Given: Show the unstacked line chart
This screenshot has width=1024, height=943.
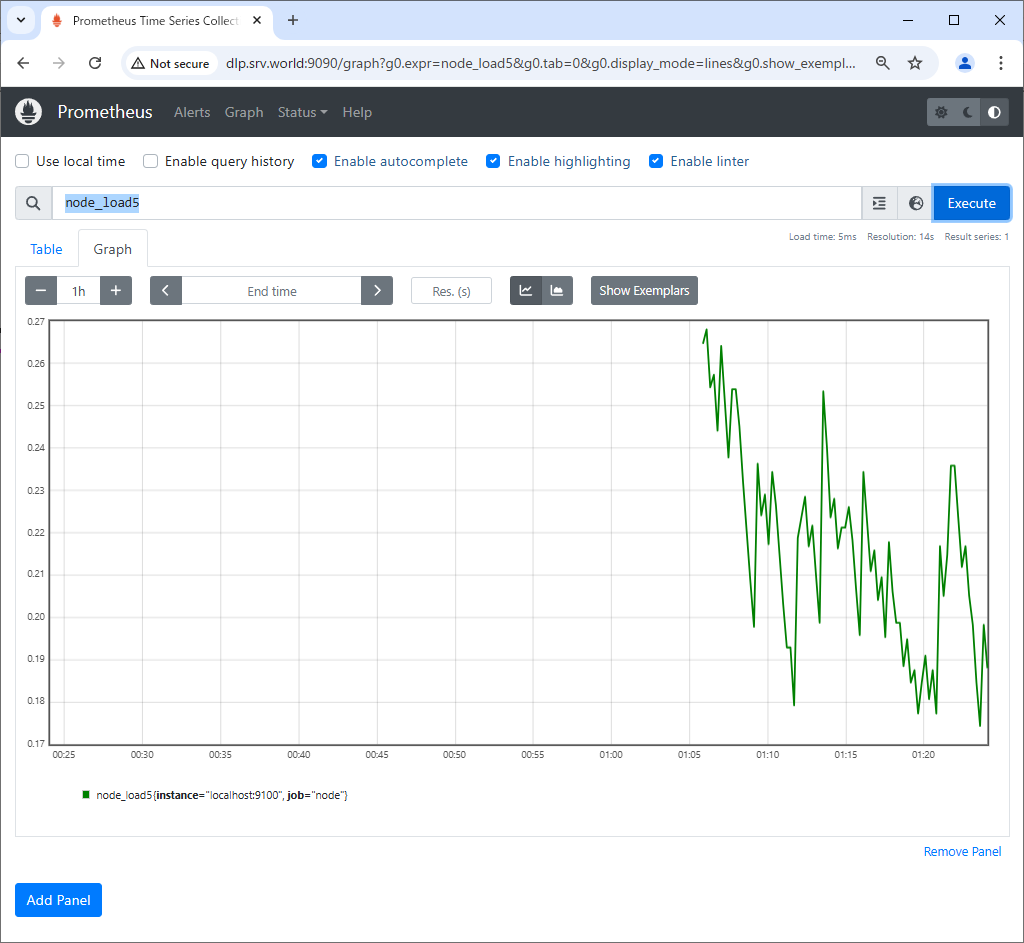Looking at the screenshot, I should (526, 291).
